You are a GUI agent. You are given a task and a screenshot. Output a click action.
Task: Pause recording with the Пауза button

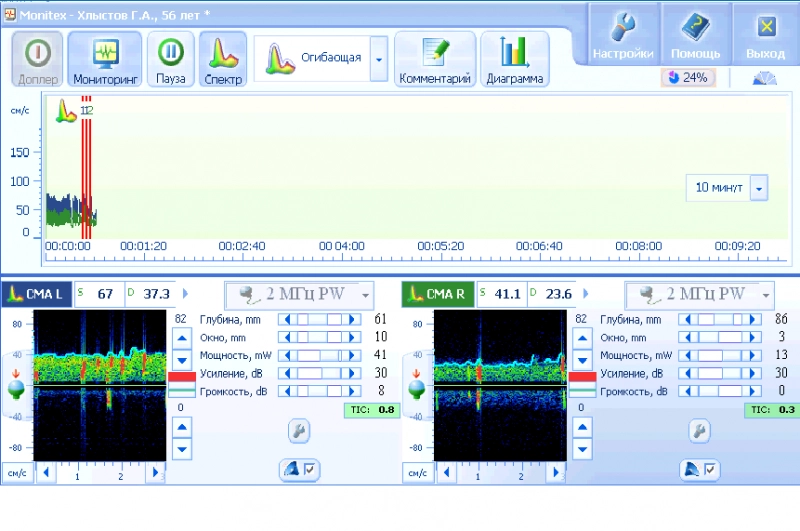pos(171,58)
